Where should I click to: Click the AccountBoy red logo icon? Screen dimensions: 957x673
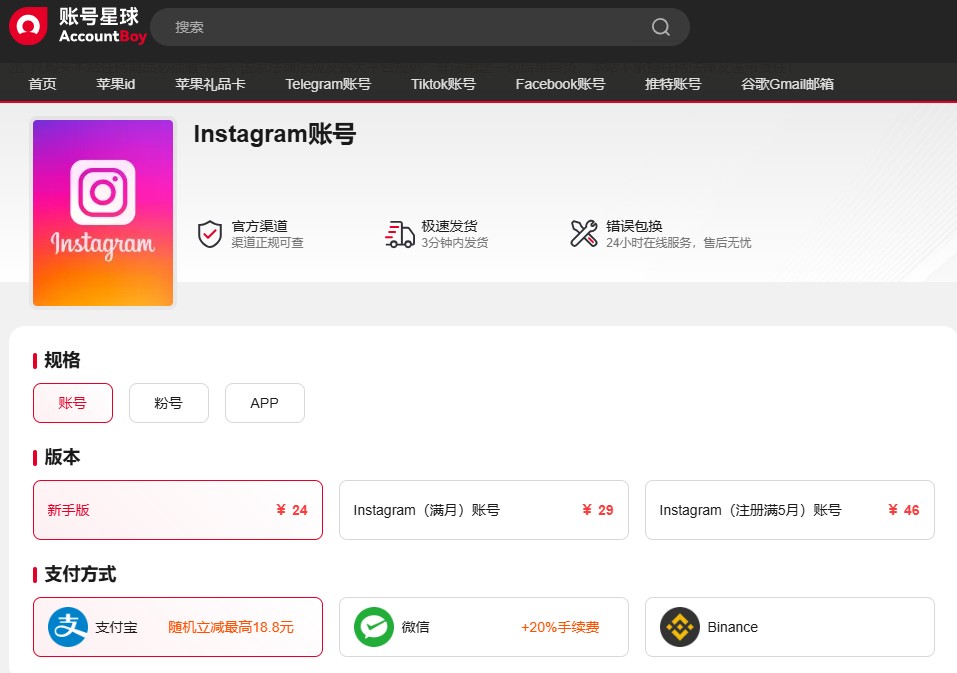(28, 26)
